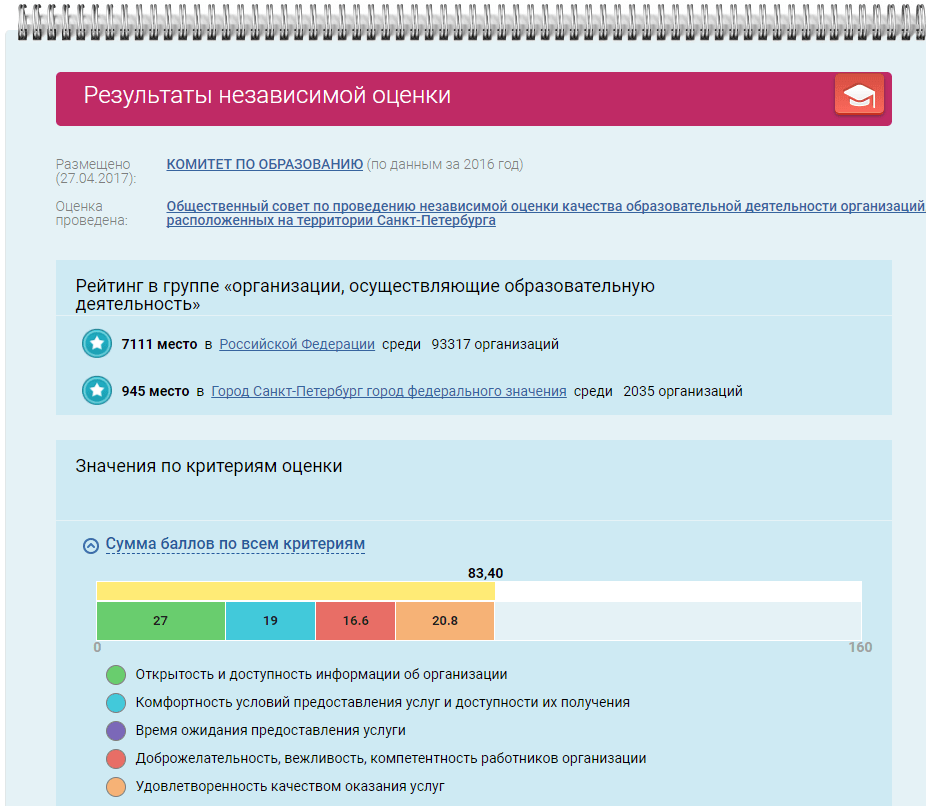The height and width of the screenshot is (806, 926).
Task: Select the orange bar segment showing 20.8
Action: point(445,620)
